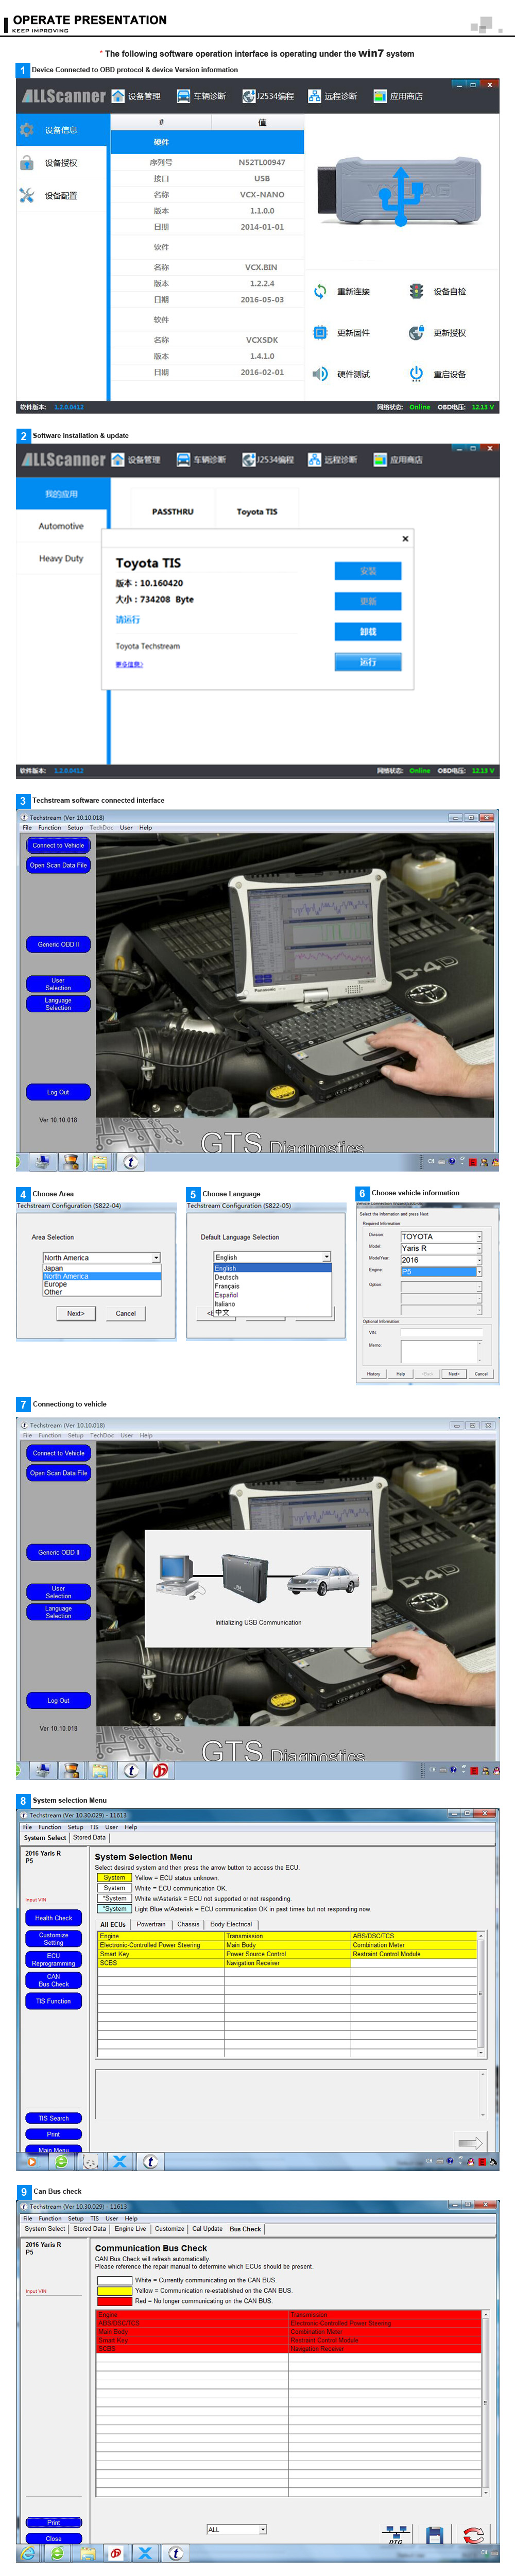Click the 更新授权 update license icon
Viewport: 515px width, 2576px height.
416,333
